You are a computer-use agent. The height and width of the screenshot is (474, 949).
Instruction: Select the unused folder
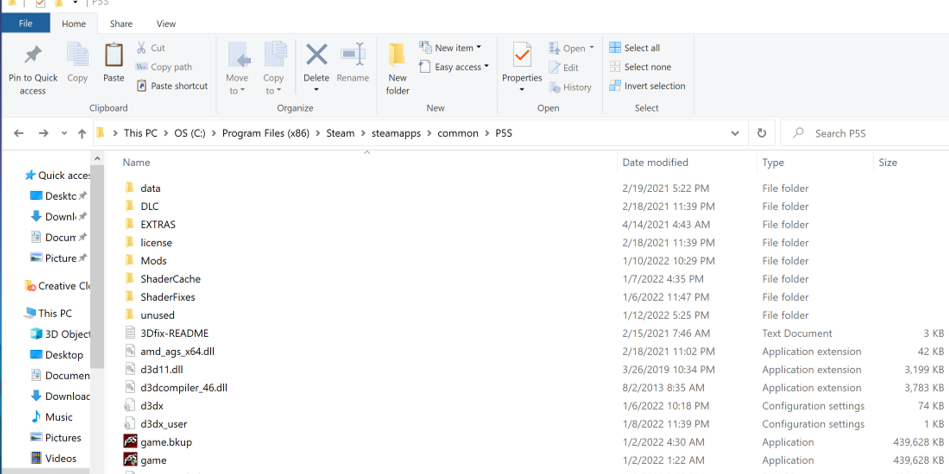tap(157, 315)
